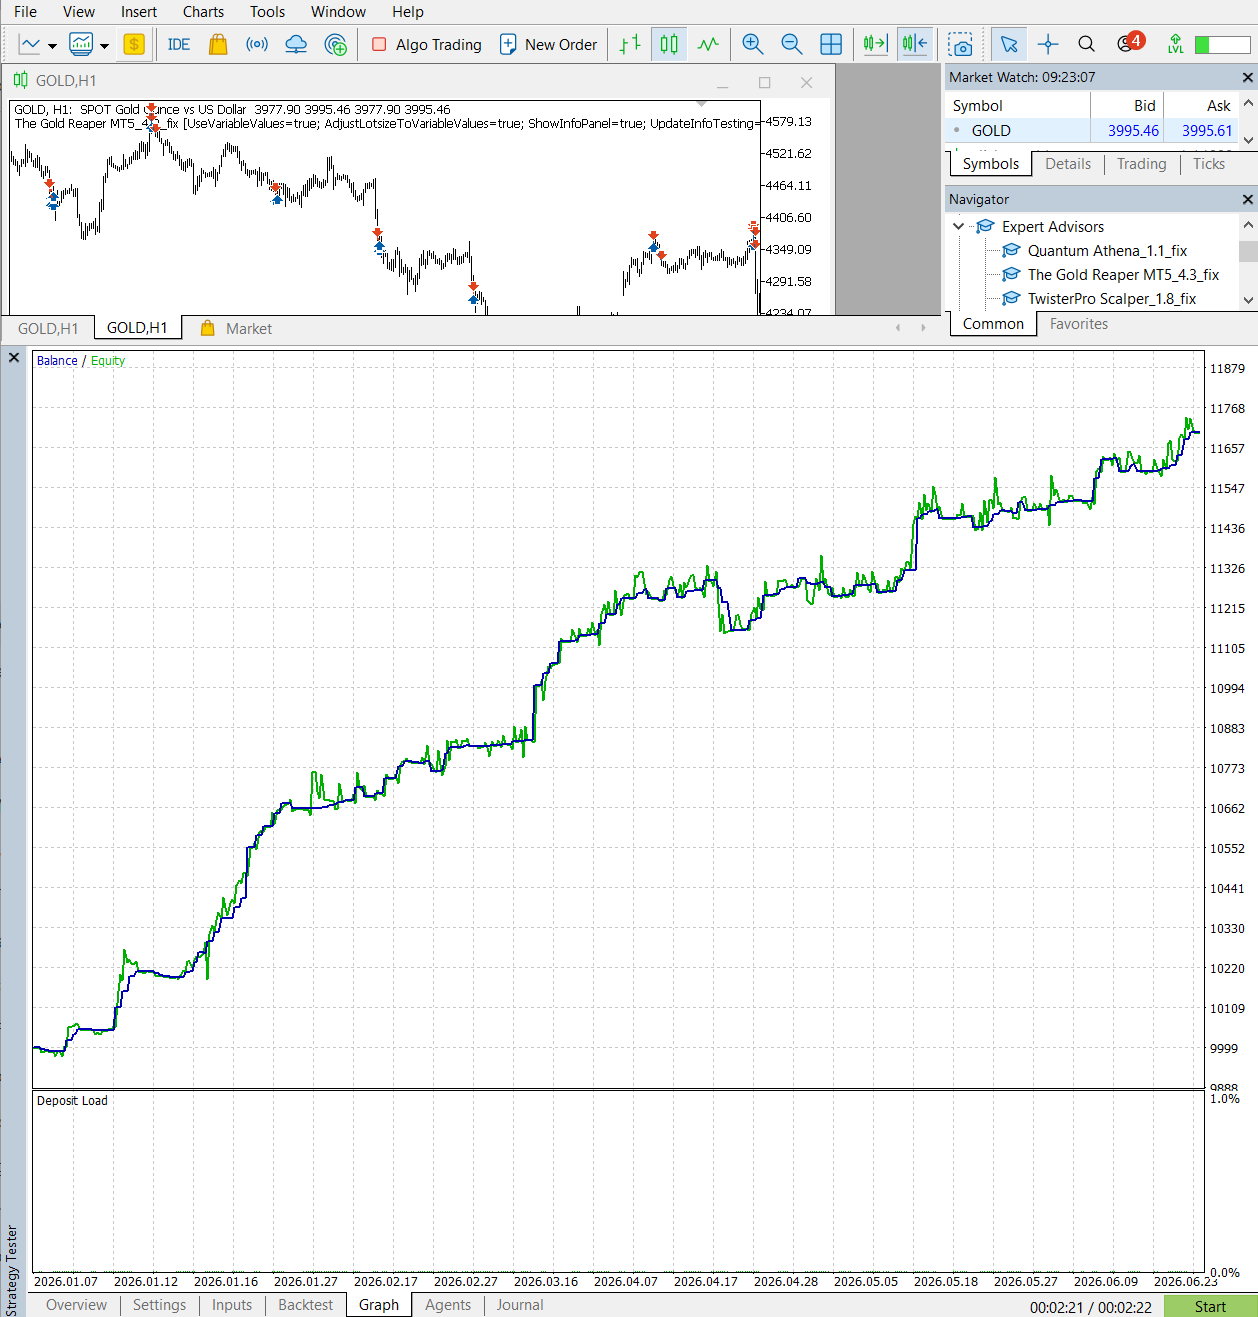Open the Insert menu
1258x1317 pixels.
click(x=139, y=12)
